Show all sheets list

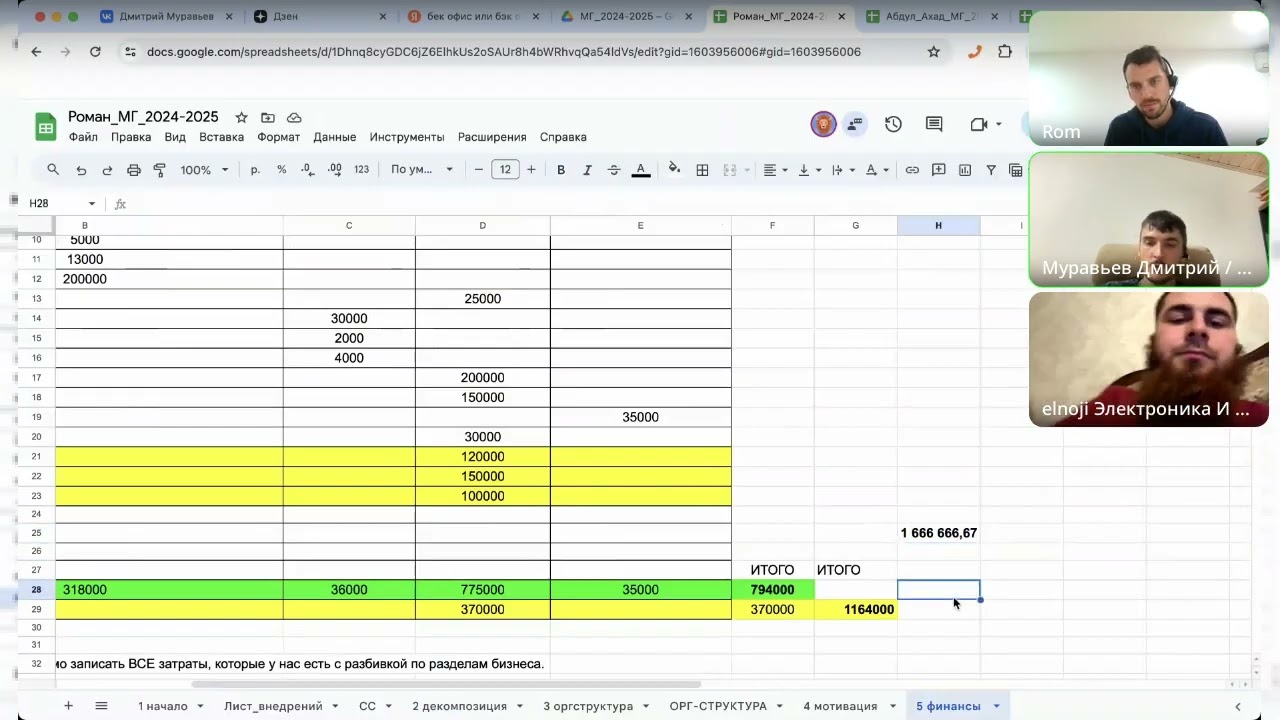click(101, 706)
